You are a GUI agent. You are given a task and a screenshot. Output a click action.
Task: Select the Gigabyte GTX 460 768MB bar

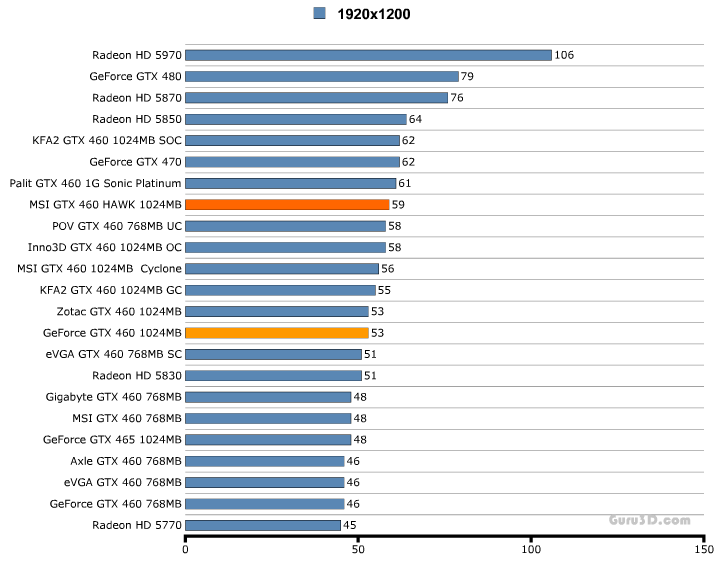(268, 397)
